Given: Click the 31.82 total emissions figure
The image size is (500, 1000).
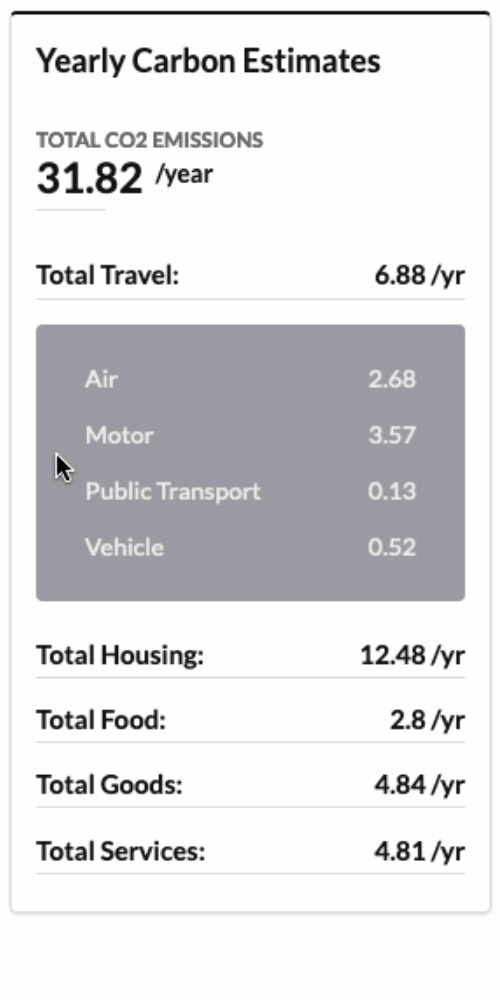Looking at the screenshot, I should (x=89, y=177).
